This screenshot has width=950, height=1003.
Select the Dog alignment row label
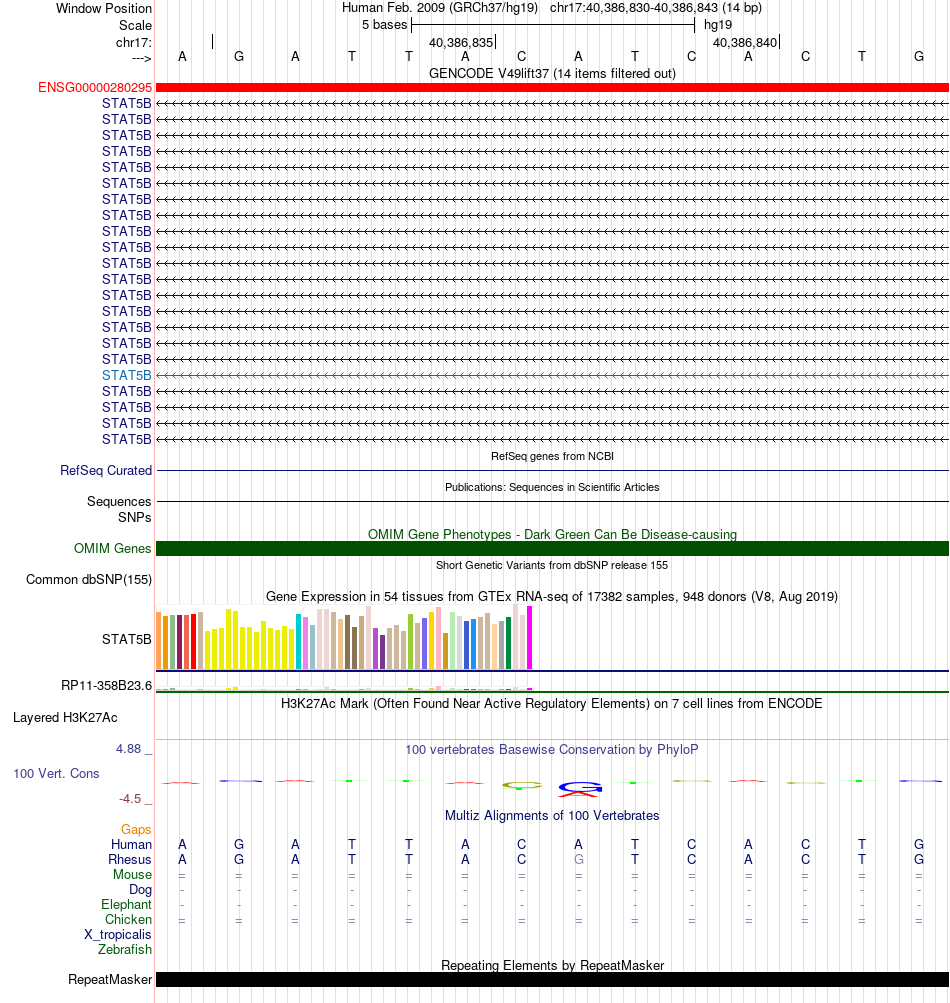(140, 890)
